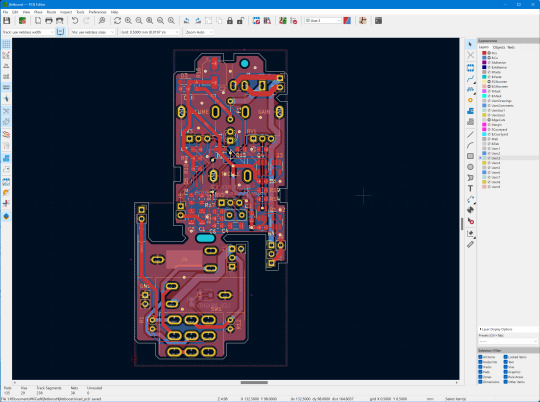This screenshot has width=540, height=402.
Task: Toggle visibility of B.Cu layer
Action: pyautogui.click(x=489, y=58)
